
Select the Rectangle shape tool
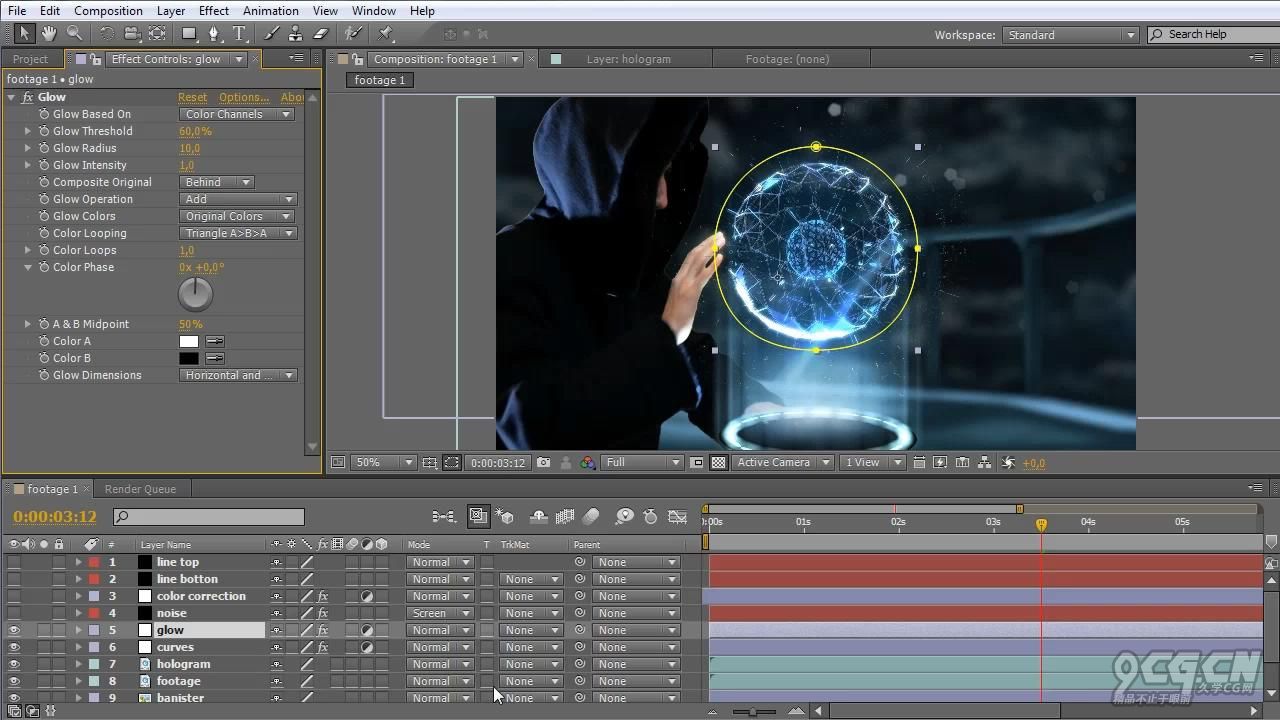tap(189, 34)
